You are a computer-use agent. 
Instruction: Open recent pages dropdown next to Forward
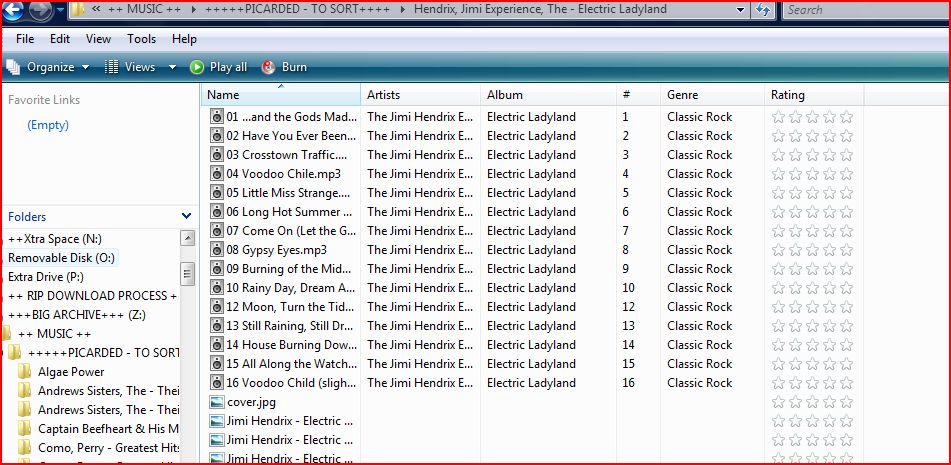[60, 10]
